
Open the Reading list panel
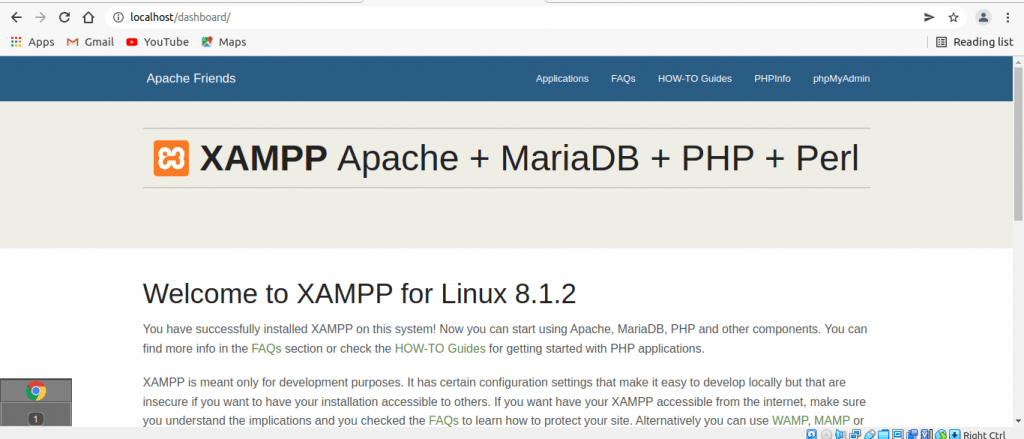point(975,42)
